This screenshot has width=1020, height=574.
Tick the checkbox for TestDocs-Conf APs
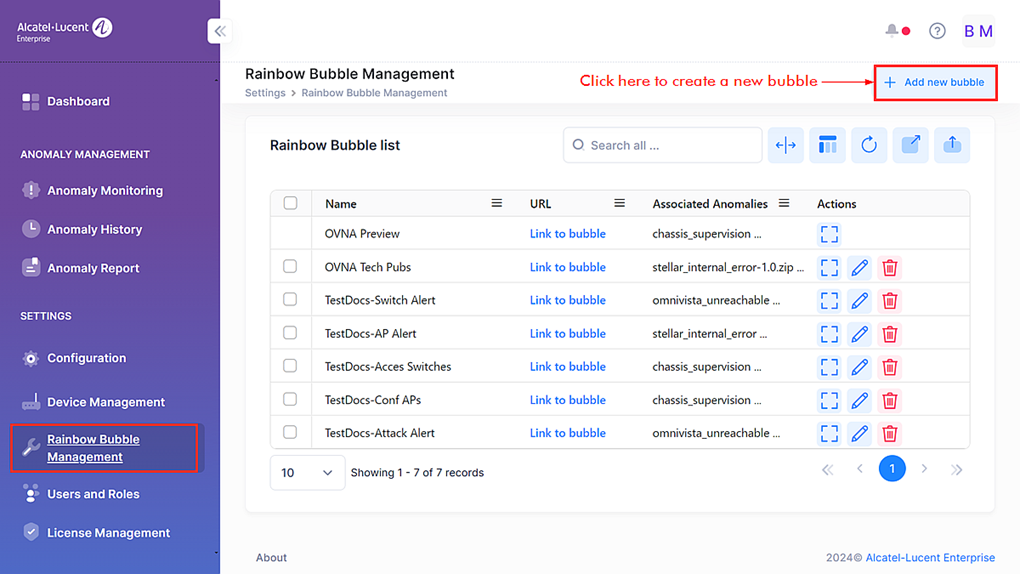point(290,400)
